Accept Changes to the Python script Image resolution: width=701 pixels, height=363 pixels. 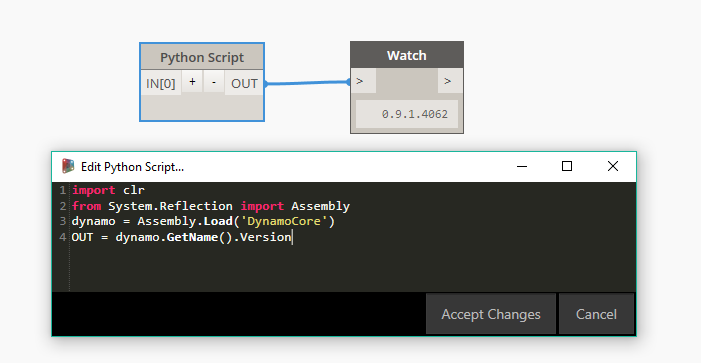tap(491, 314)
